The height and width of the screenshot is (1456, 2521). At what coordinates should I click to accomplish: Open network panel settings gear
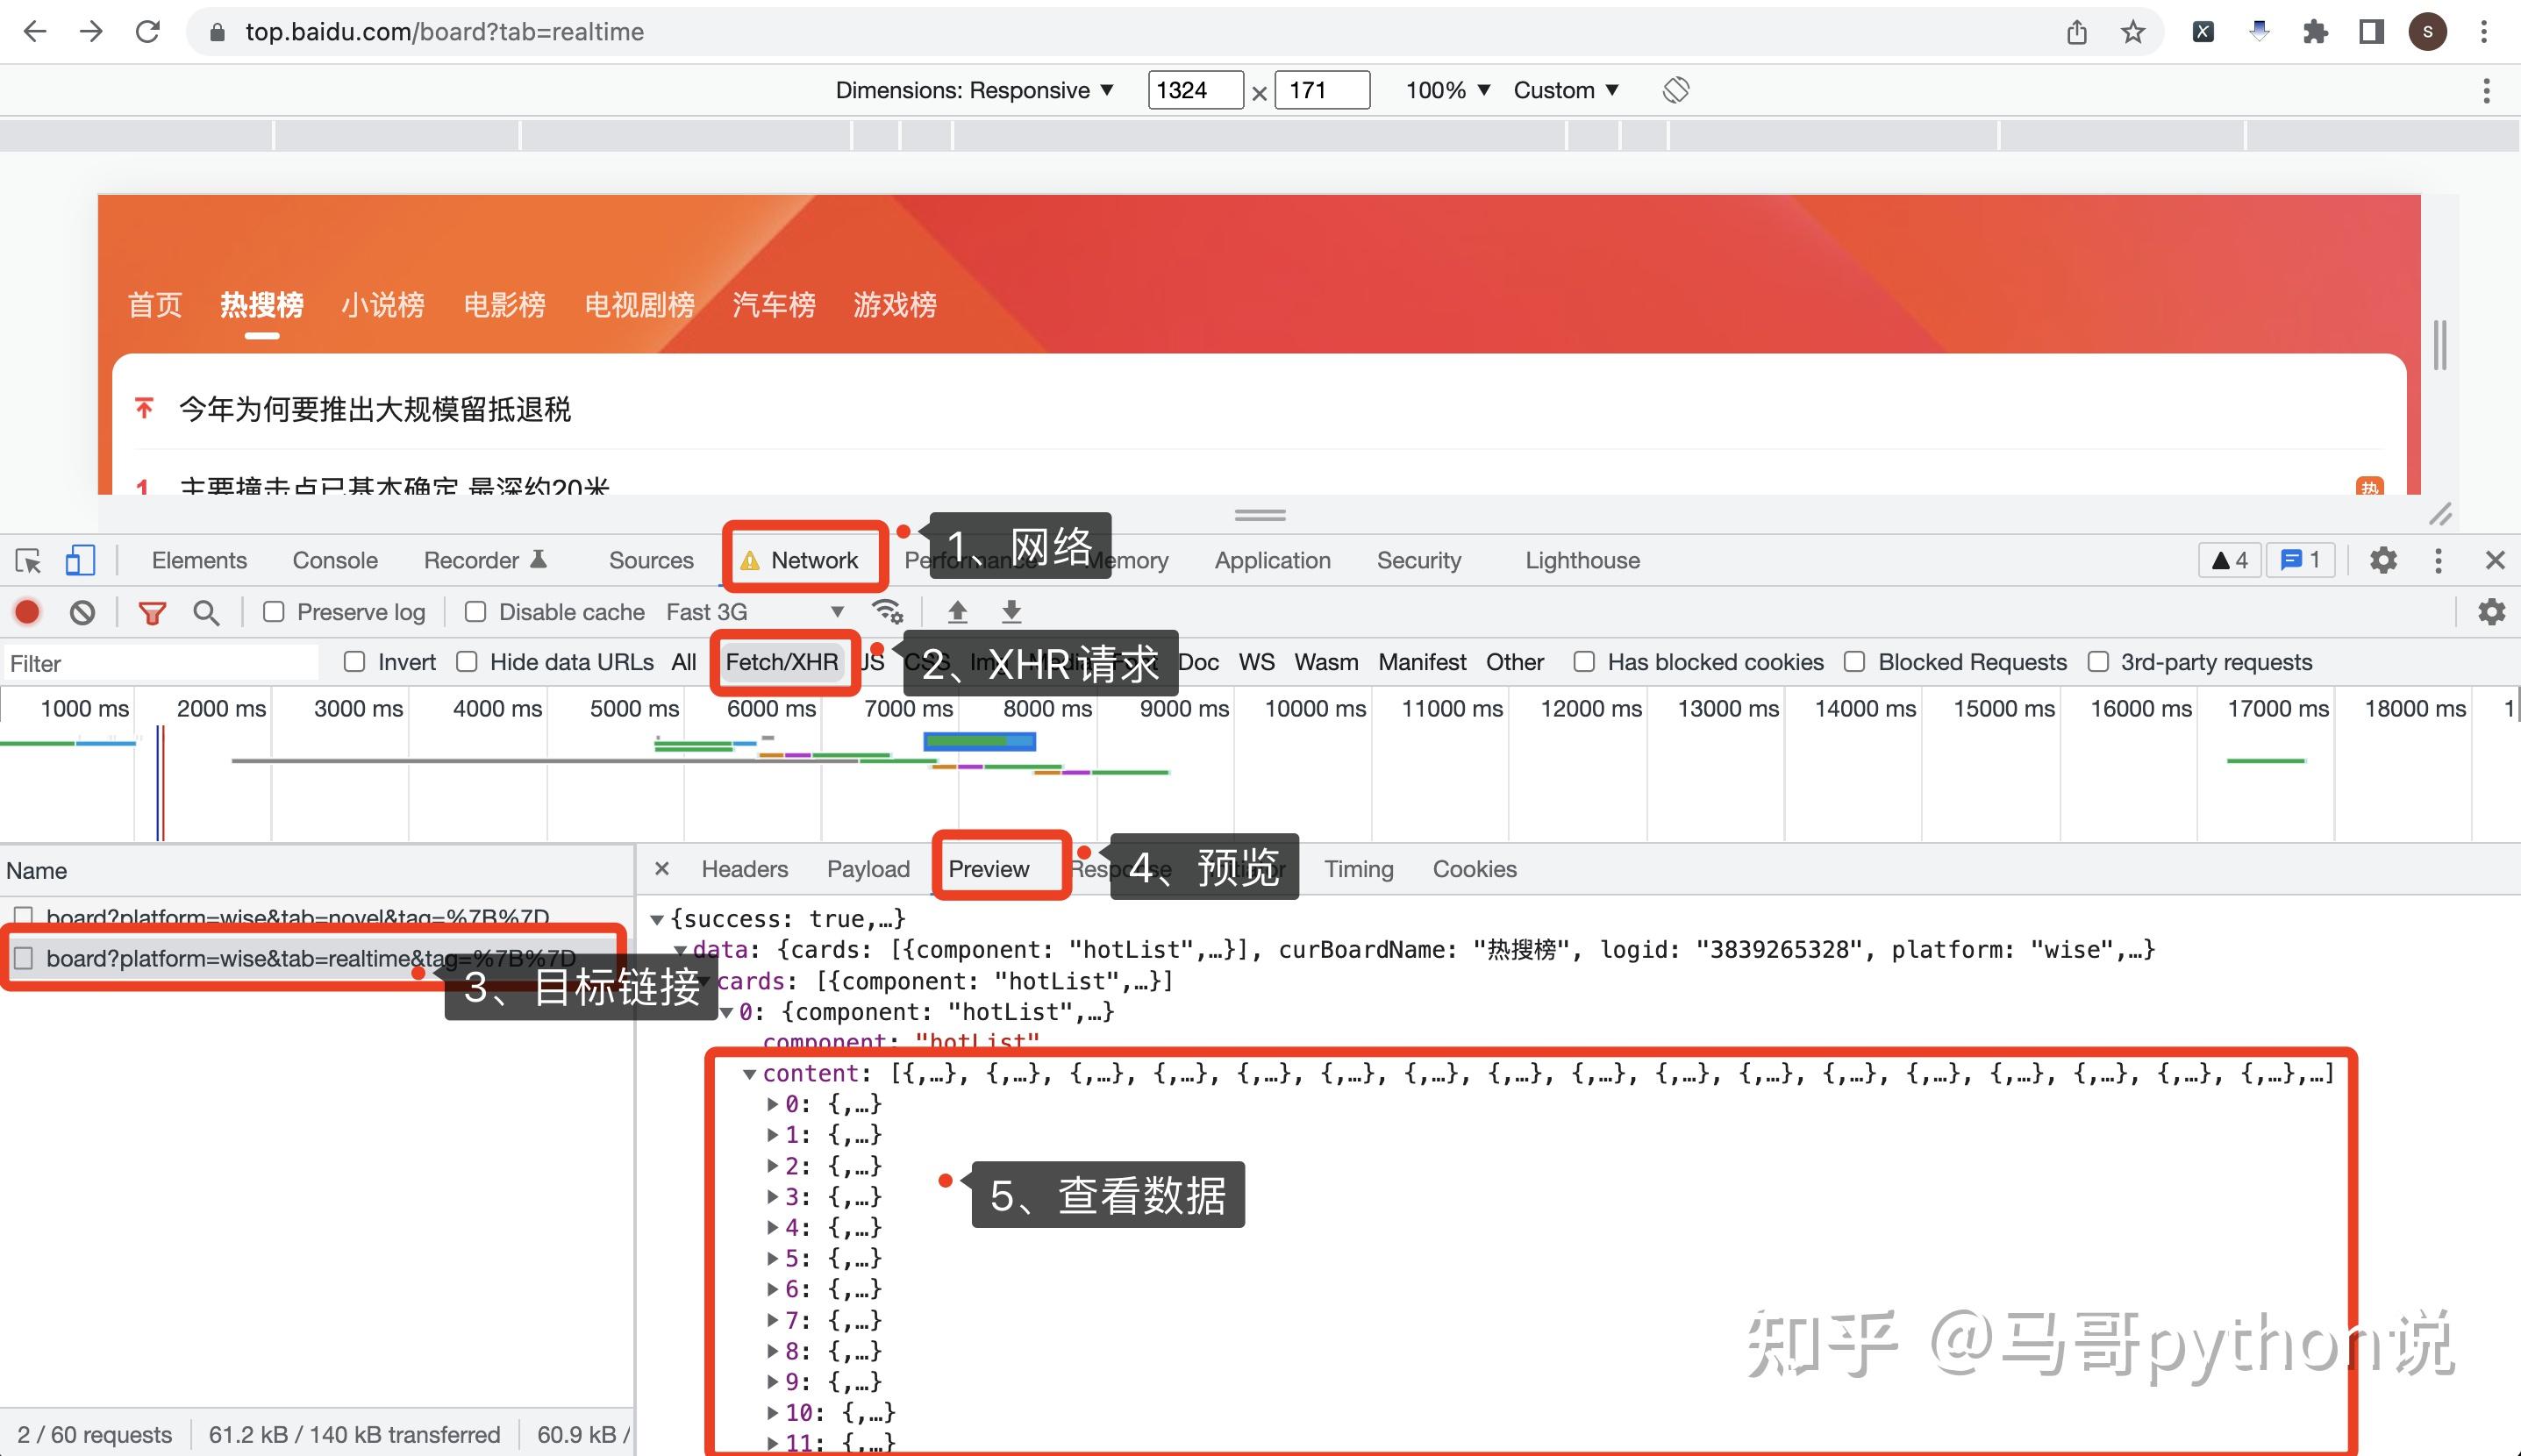coord(2491,611)
